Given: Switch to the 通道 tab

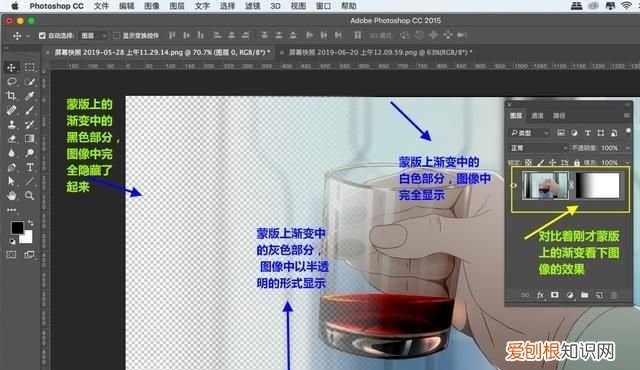Looking at the screenshot, I should pyautogui.click(x=537, y=116).
